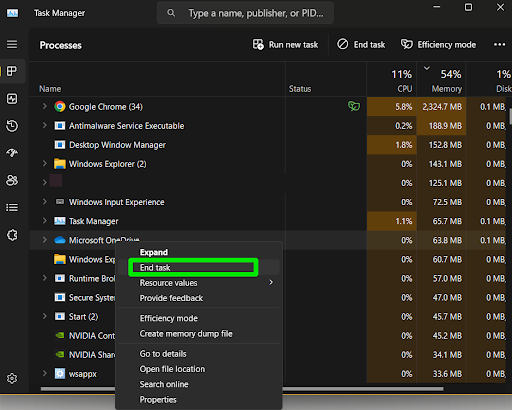This screenshot has width=512, height=410.
Task: Select Search online menu entry
Action: point(199,384)
